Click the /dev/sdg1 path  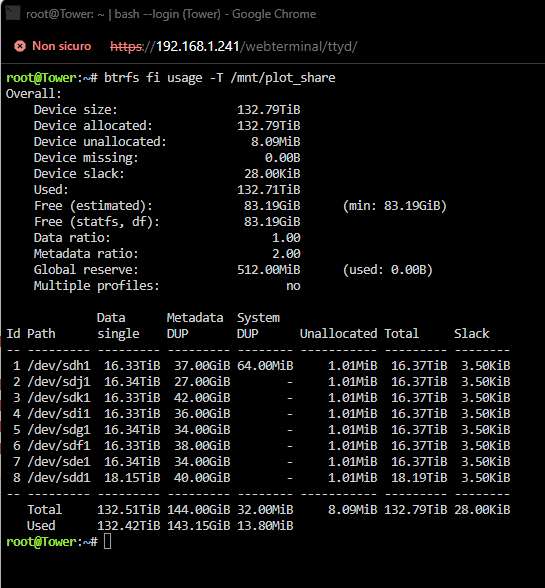(x=59, y=430)
